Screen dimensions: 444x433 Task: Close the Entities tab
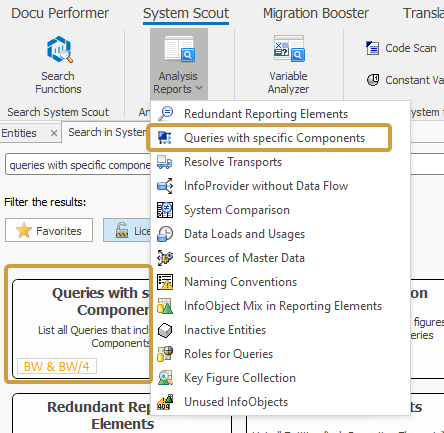pyautogui.click(x=54, y=133)
